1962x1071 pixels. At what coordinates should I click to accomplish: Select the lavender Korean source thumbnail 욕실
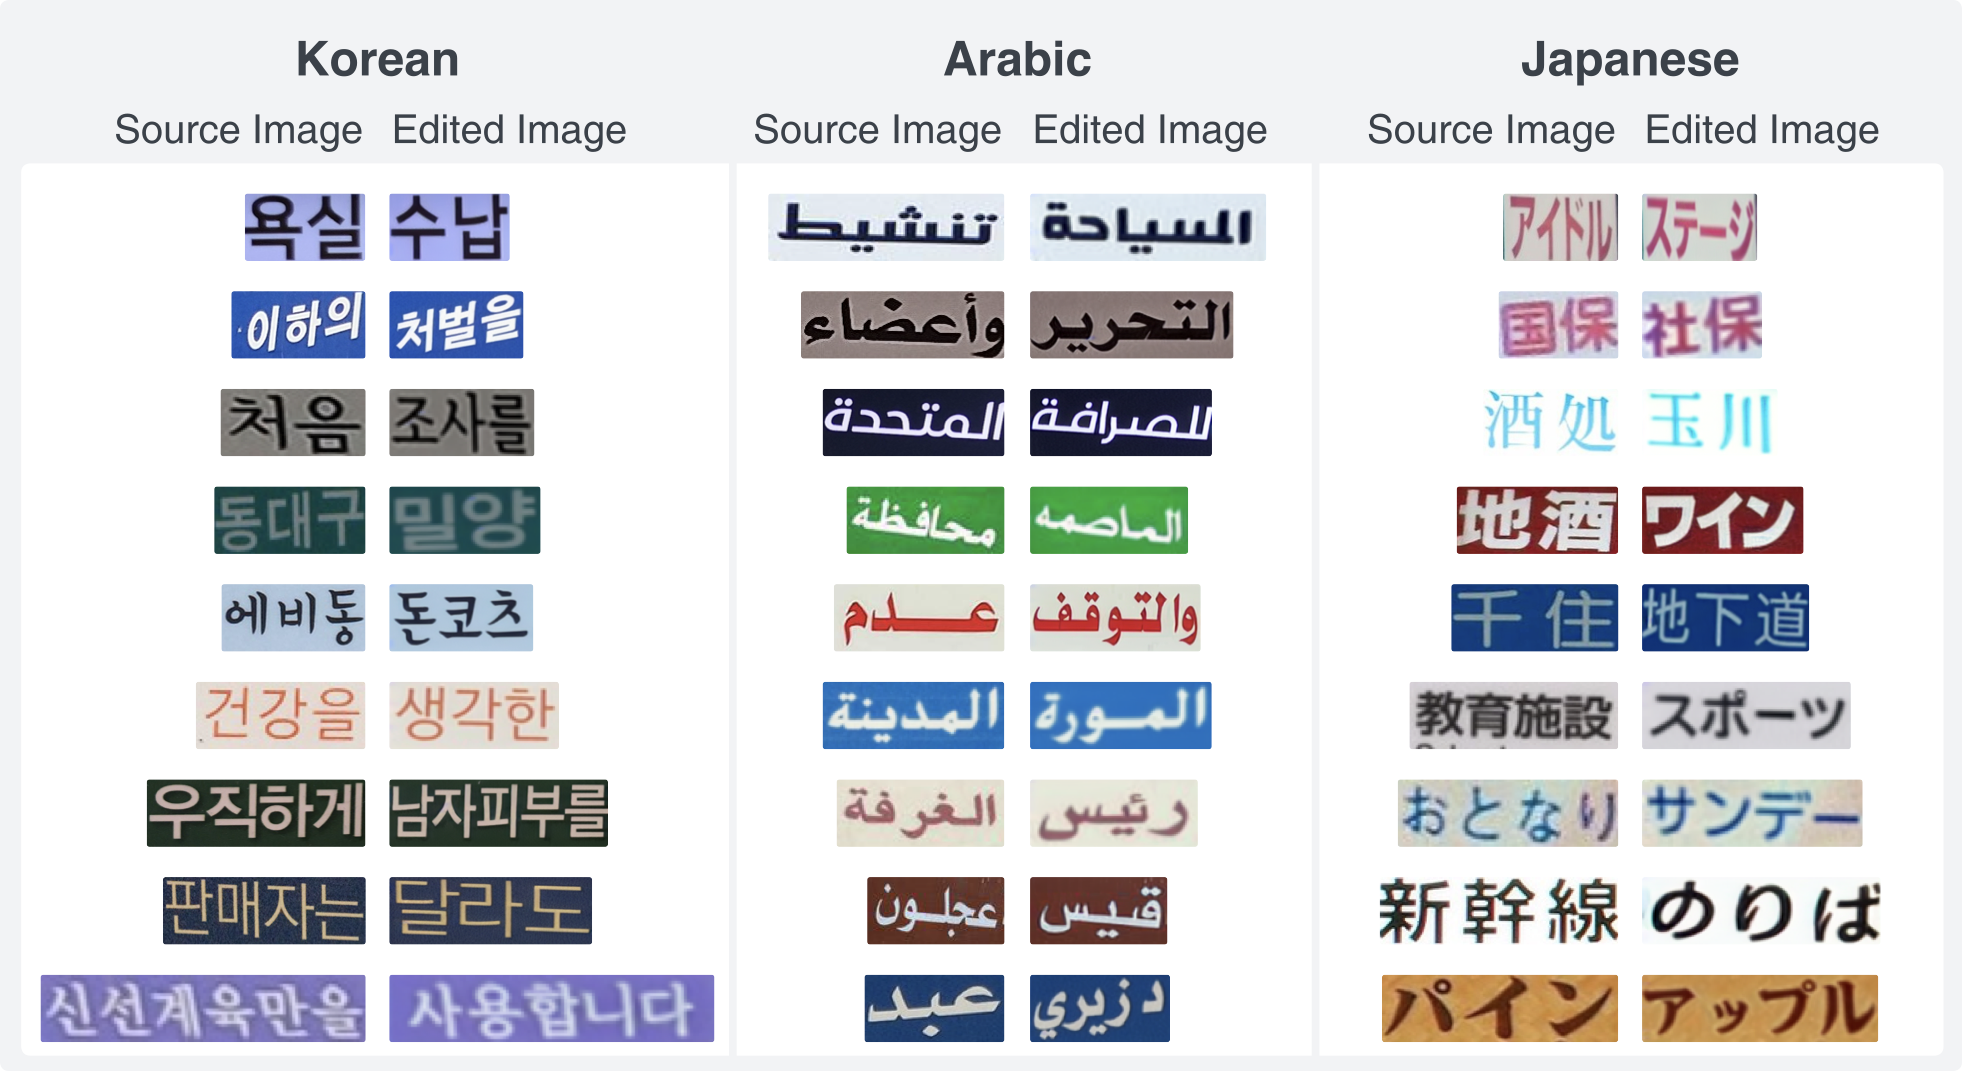304,227
